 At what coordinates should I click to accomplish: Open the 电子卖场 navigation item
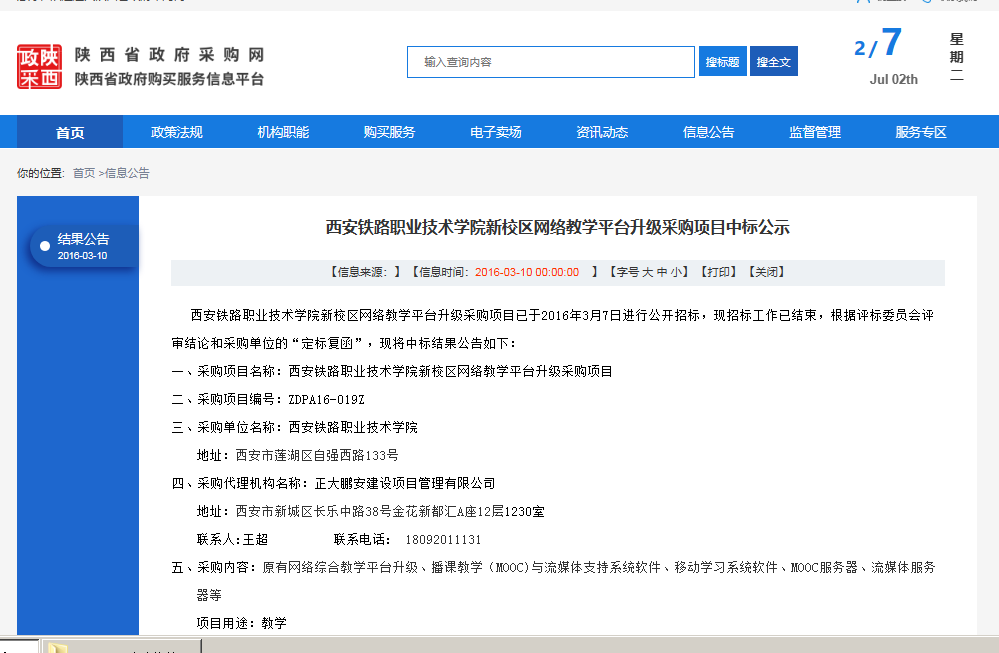pyautogui.click(x=495, y=132)
